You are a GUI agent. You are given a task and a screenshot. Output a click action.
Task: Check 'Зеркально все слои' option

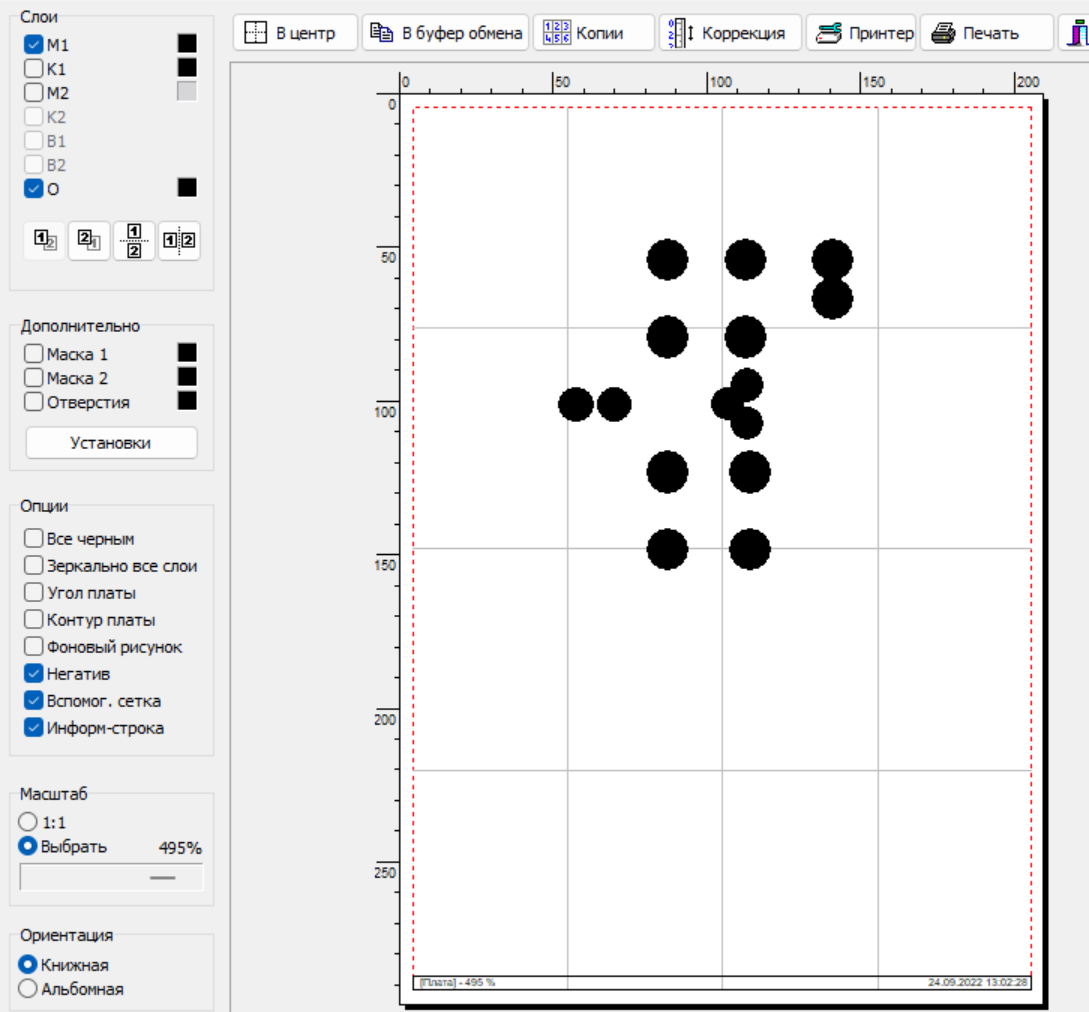(33, 565)
